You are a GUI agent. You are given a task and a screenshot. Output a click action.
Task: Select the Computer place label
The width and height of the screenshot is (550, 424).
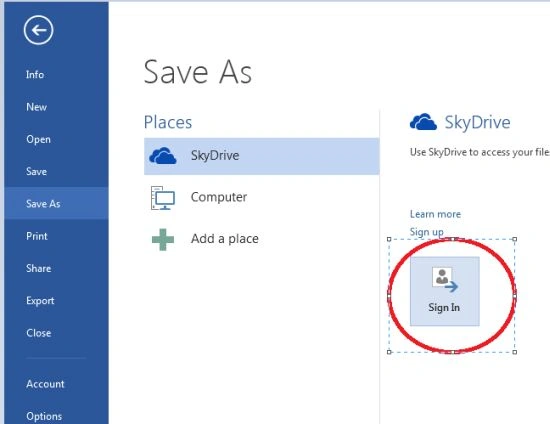point(219,197)
